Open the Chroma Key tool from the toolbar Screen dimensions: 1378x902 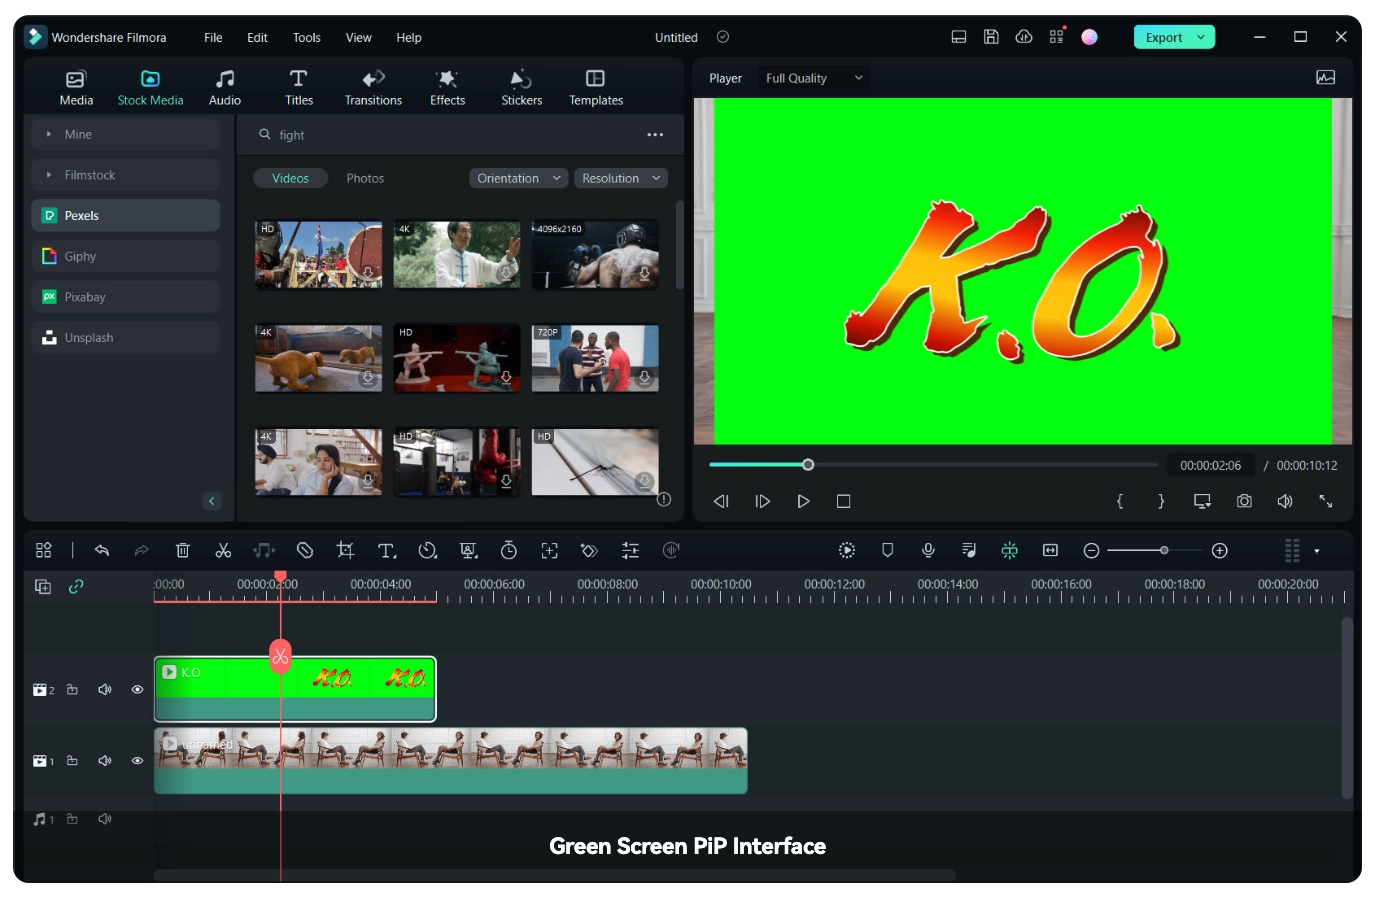469,550
